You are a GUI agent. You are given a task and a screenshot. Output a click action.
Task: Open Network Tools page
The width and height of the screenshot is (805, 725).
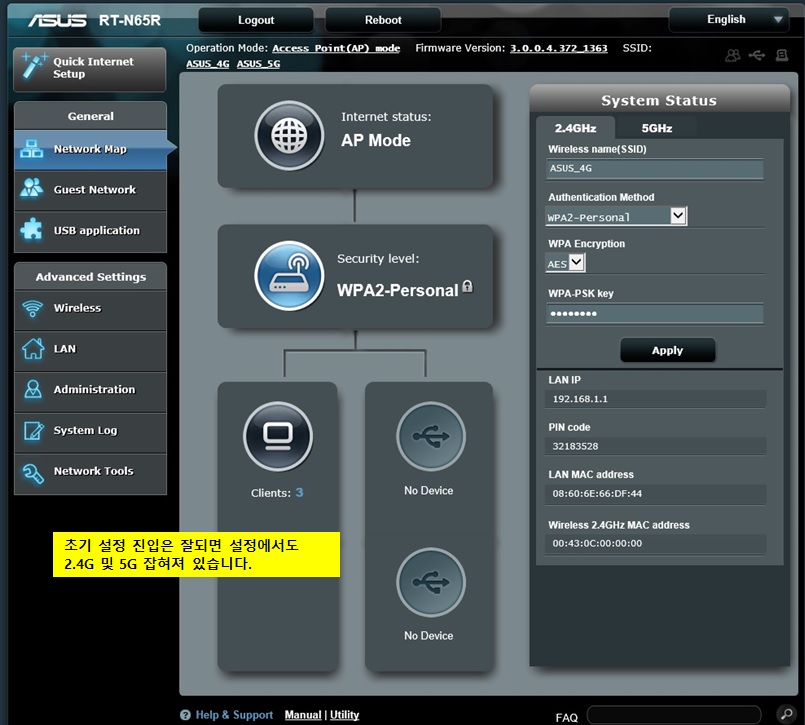(90, 472)
